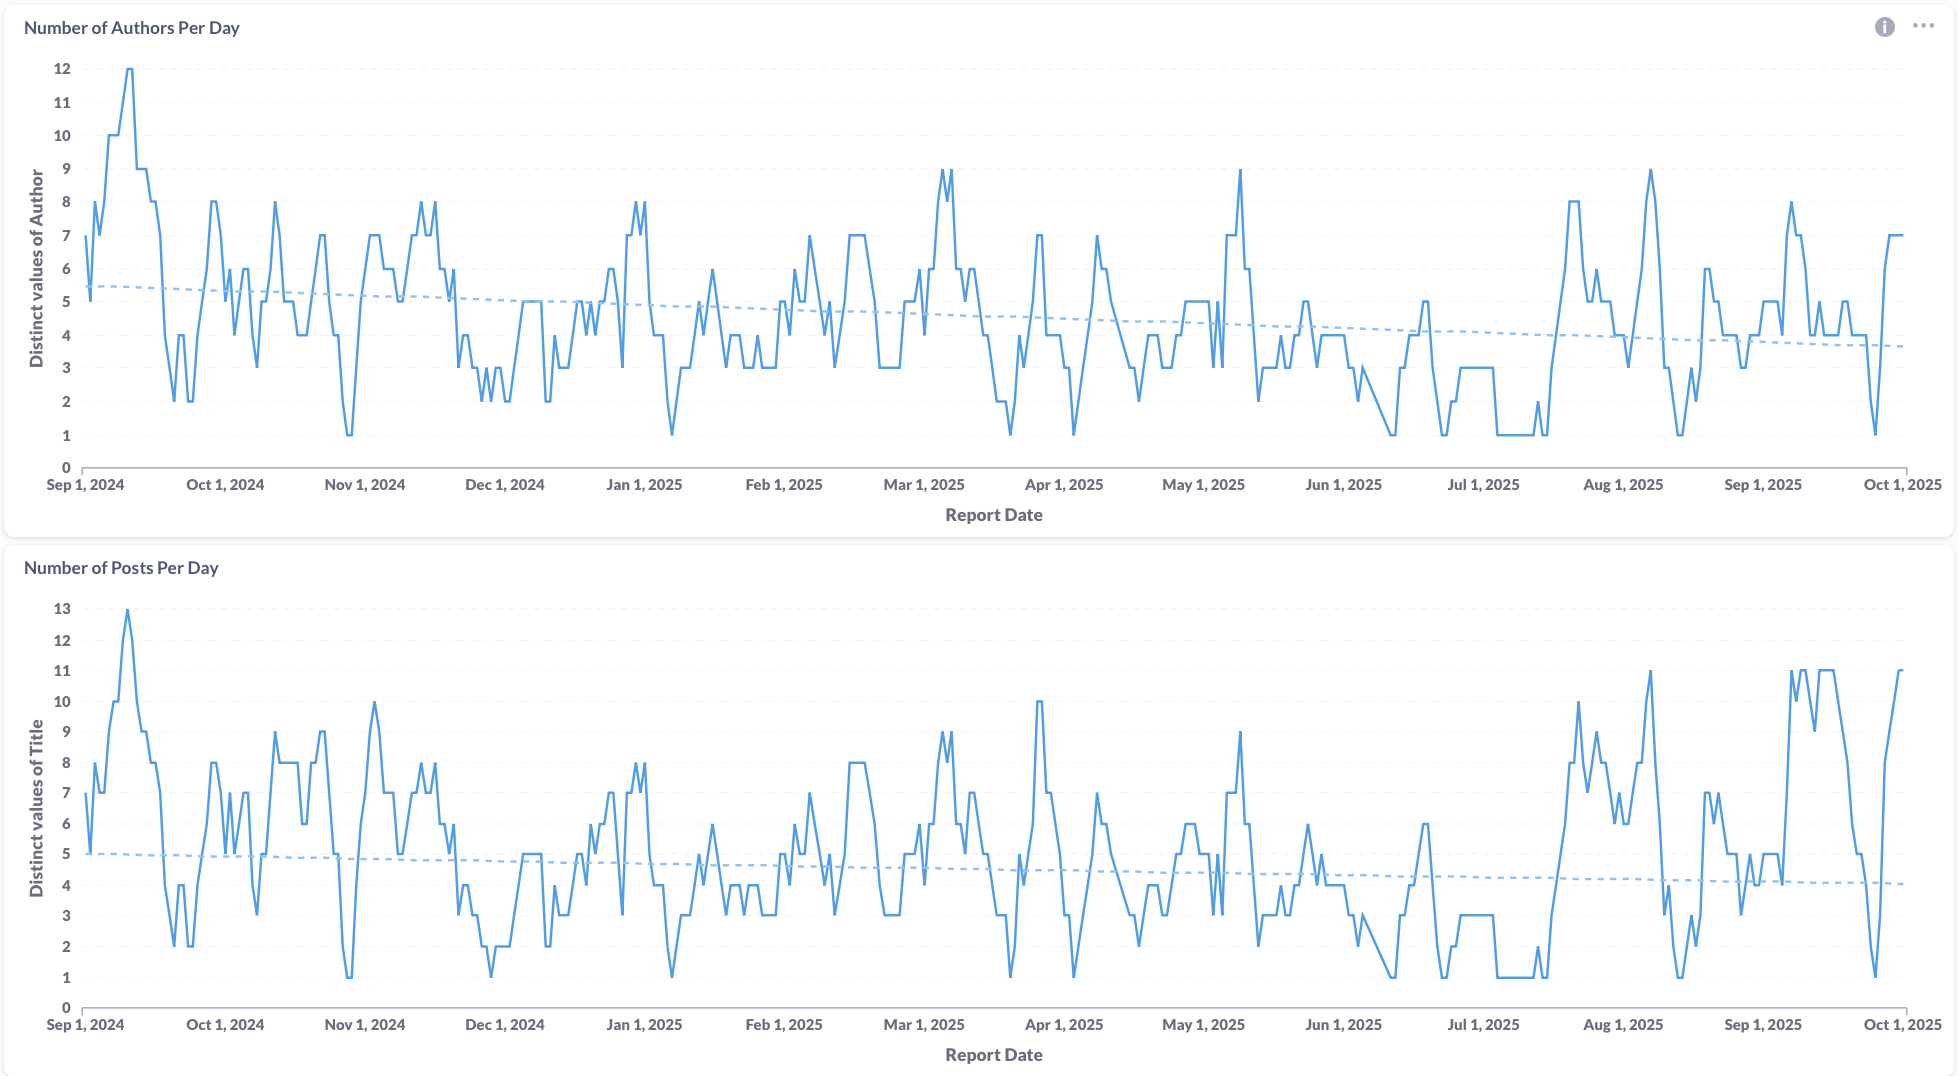
Task: Click the 10-post peak just before April 2025
Action: click(x=1039, y=702)
